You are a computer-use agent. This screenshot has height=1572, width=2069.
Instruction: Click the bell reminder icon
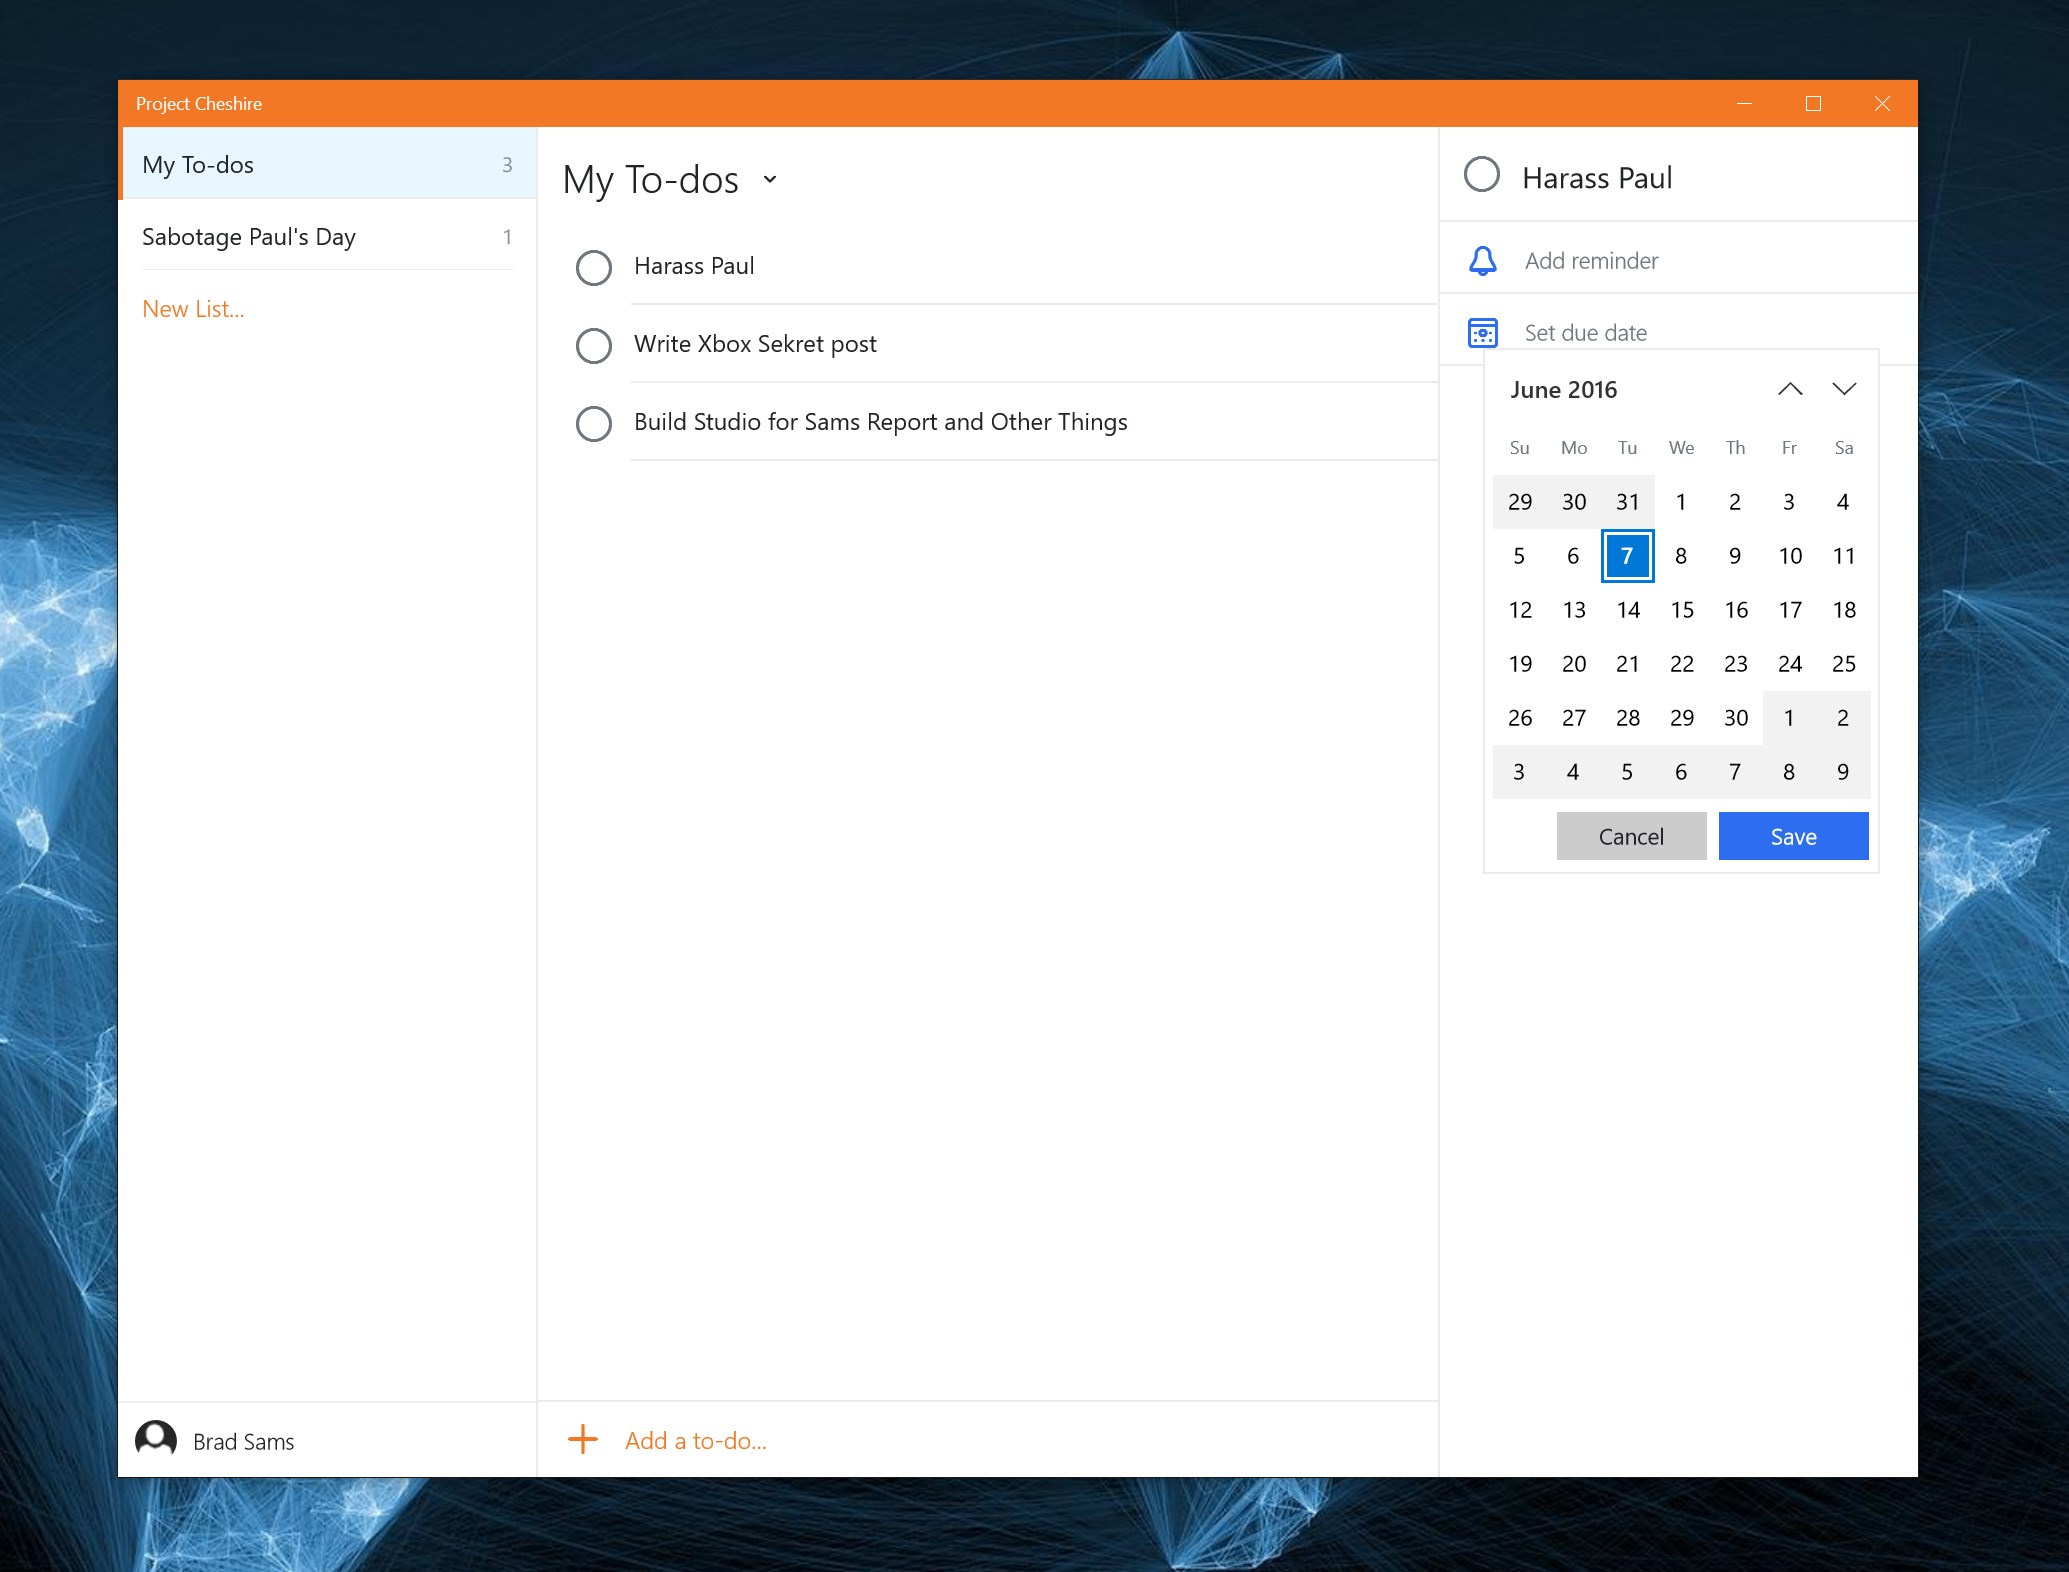tap(1482, 261)
